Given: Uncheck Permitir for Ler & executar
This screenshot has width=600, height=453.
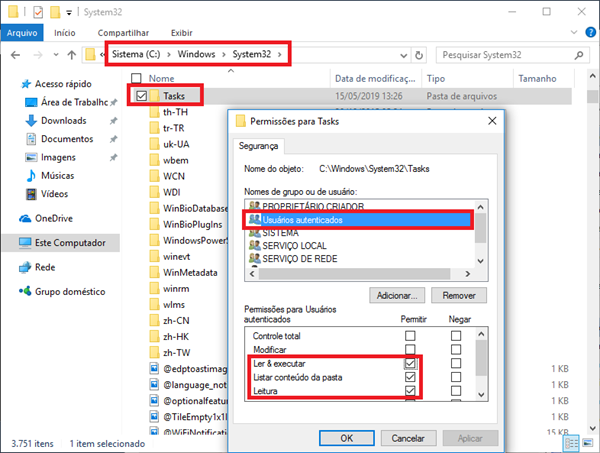Looking at the screenshot, I should 410,363.
